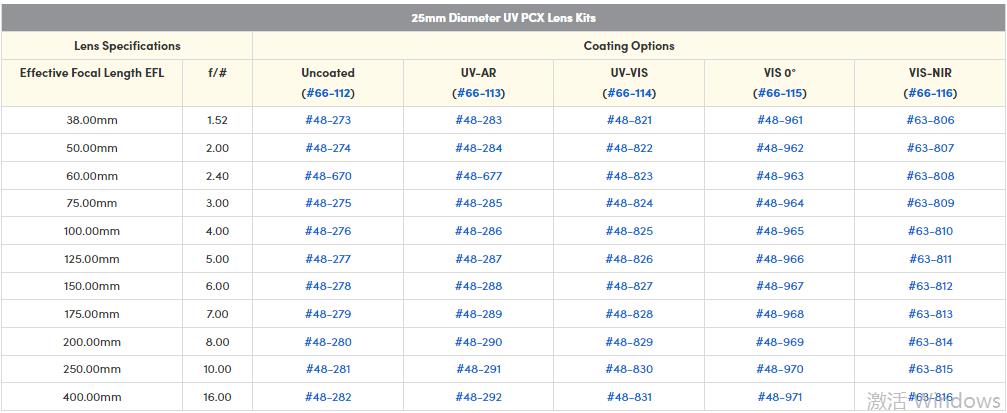
Task: Click the Effective Focal Length EFL header
Action: click(92, 73)
